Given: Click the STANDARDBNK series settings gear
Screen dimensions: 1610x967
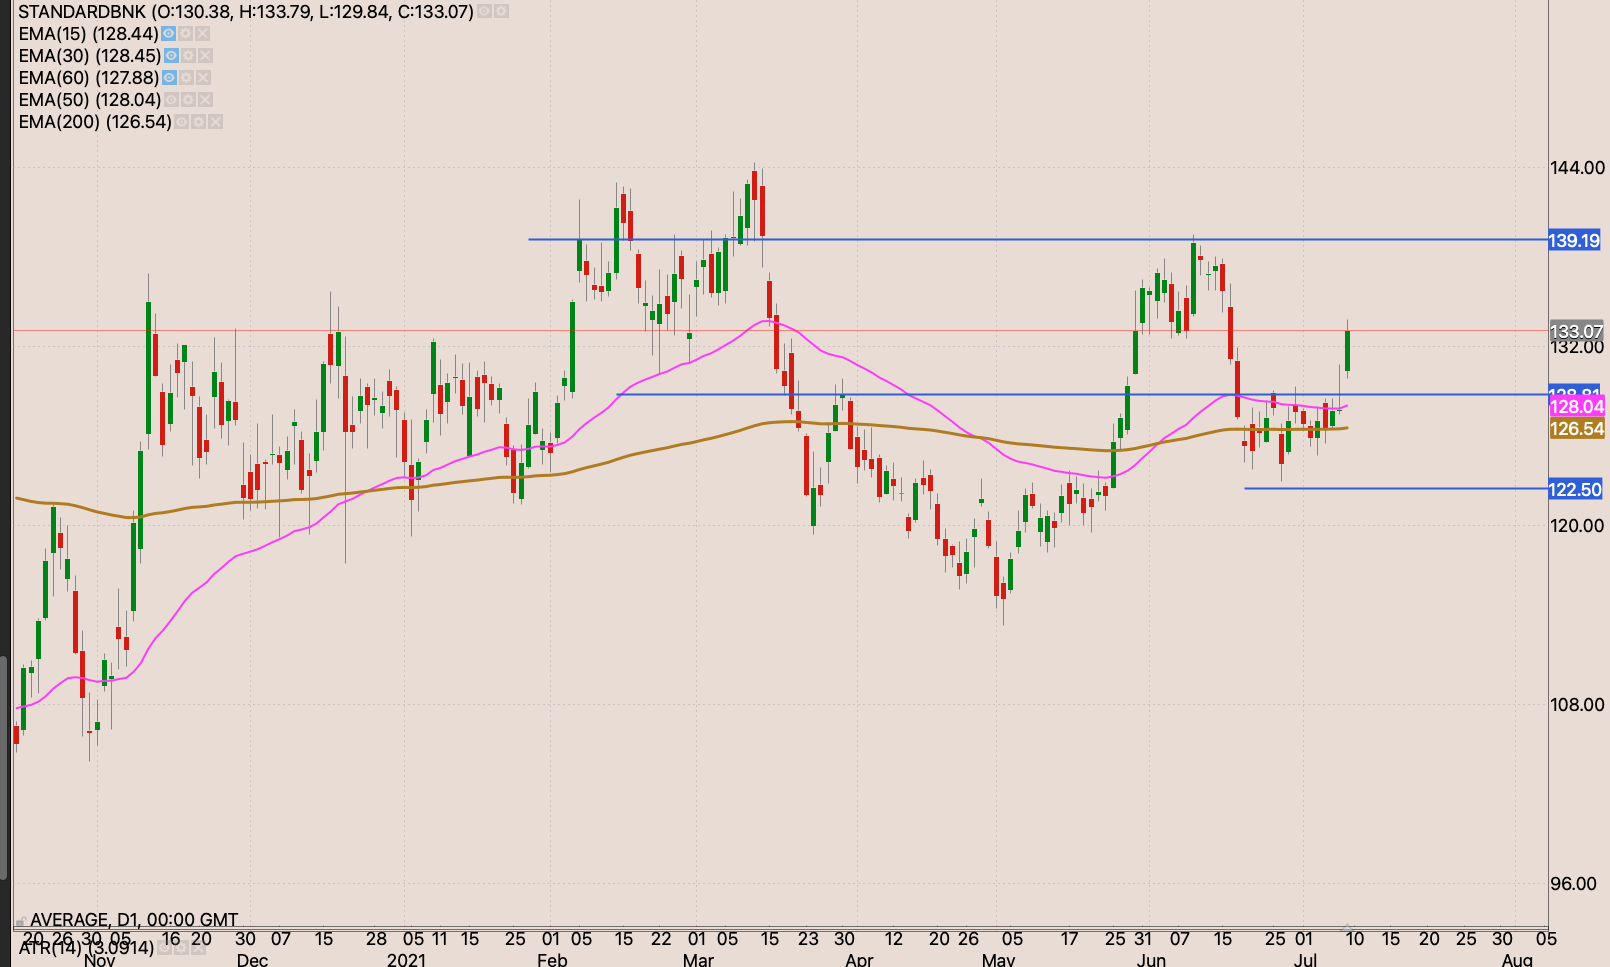Looking at the screenshot, I should tap(501, 12).
